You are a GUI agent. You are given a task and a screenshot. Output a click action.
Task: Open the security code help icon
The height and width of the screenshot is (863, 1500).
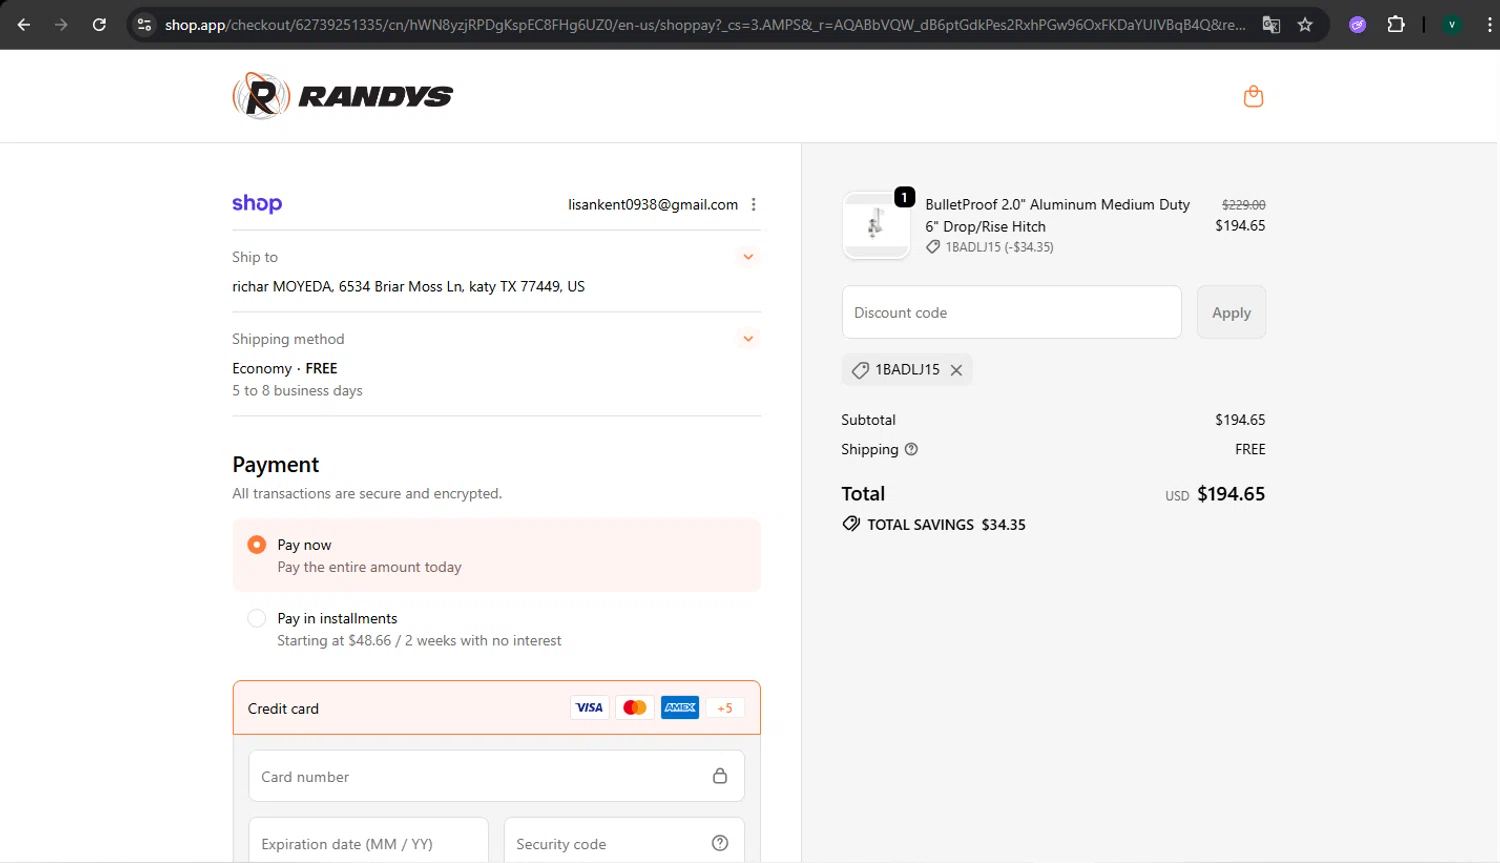720,843
